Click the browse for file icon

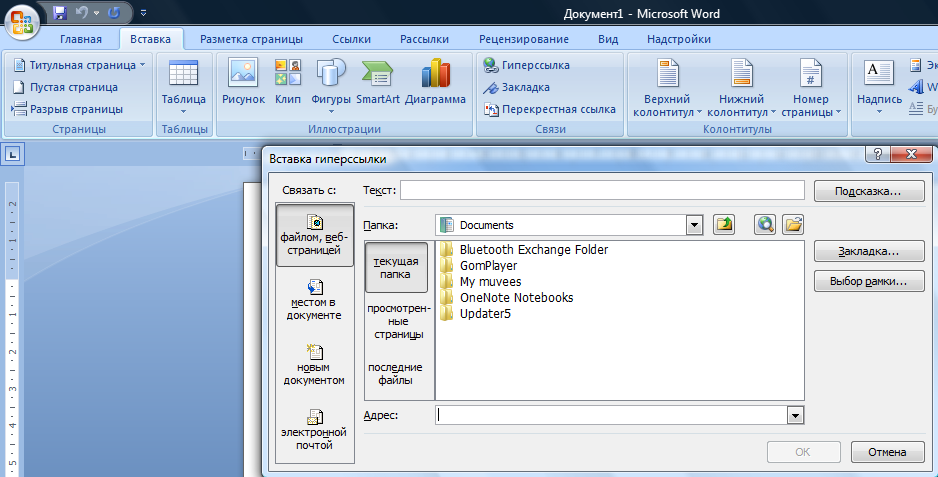[793, 225]
